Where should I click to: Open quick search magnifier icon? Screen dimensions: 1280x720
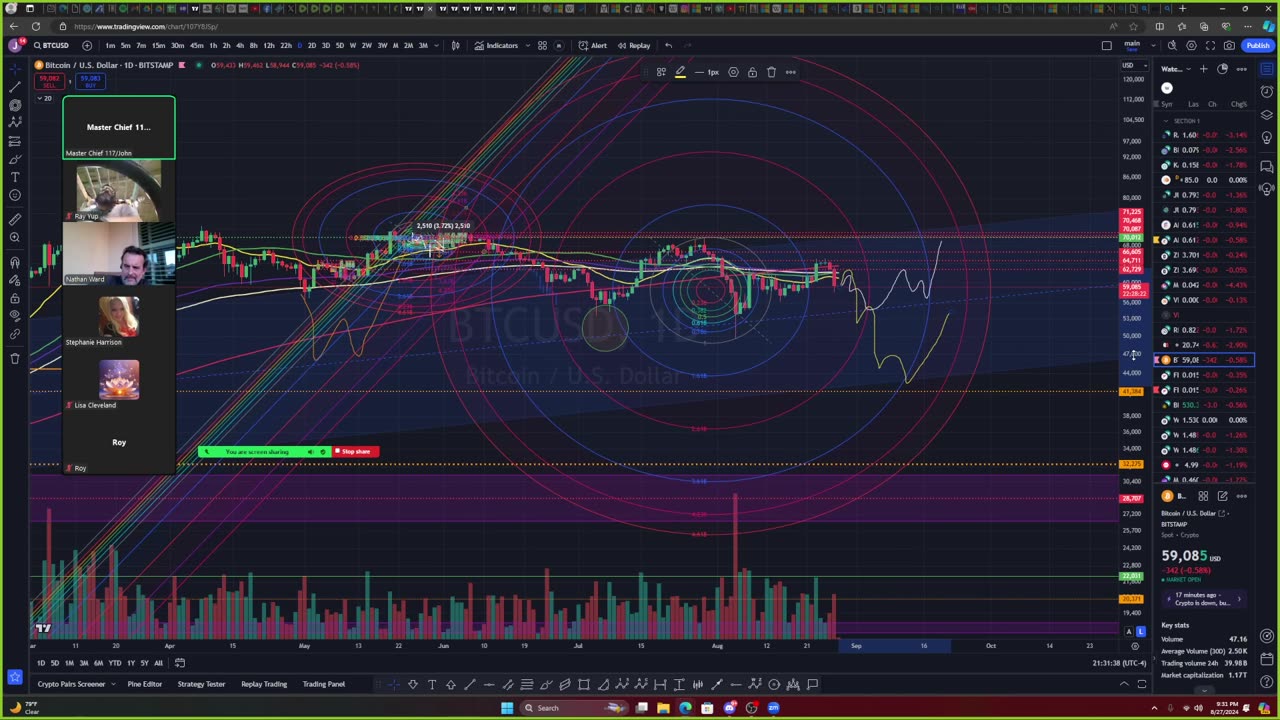[1172, 45]
